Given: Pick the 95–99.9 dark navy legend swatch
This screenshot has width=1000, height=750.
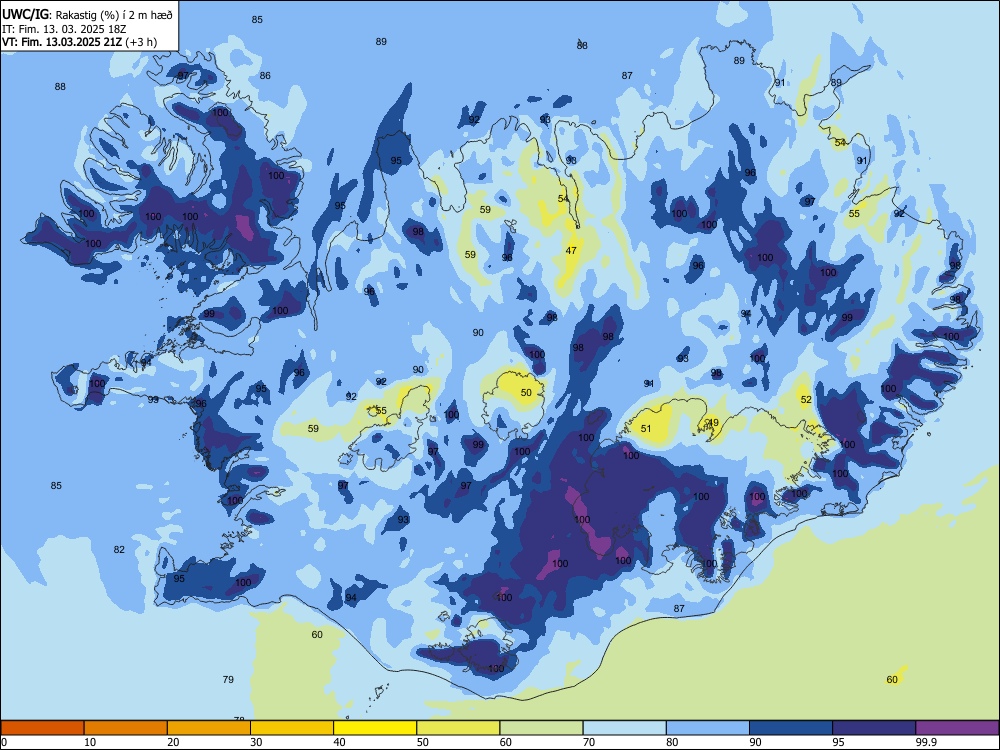Looking at the screenshot, I should [874, 728].
